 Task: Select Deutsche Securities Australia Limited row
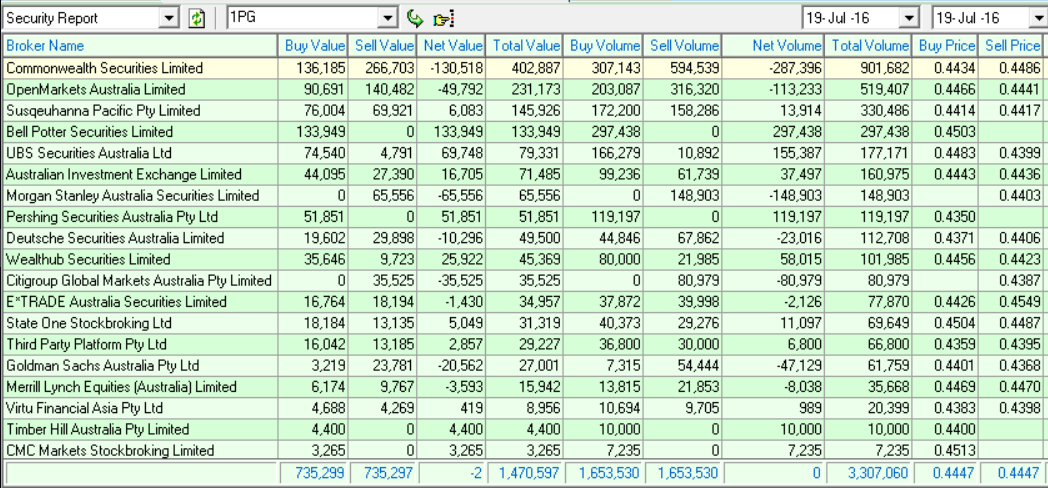[524, 238]
